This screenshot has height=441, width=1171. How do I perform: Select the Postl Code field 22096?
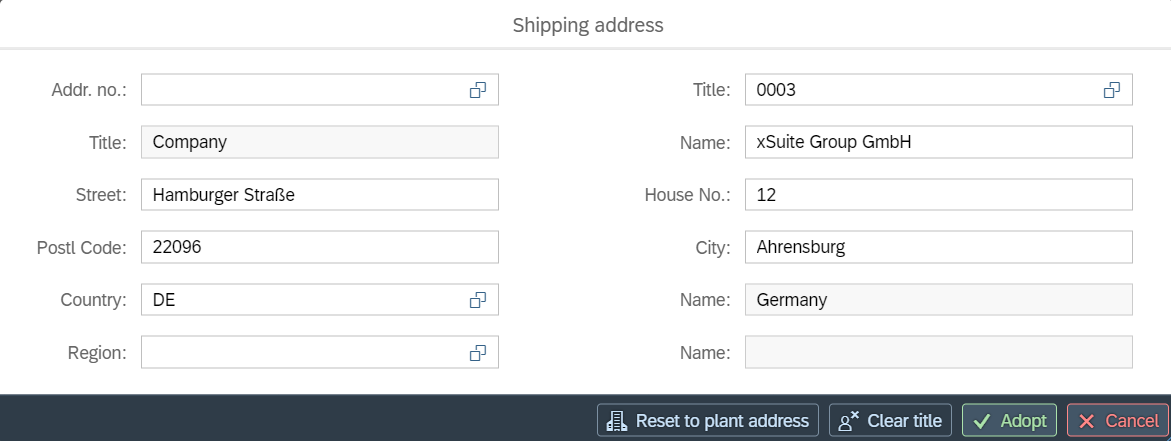pos(319,247)
